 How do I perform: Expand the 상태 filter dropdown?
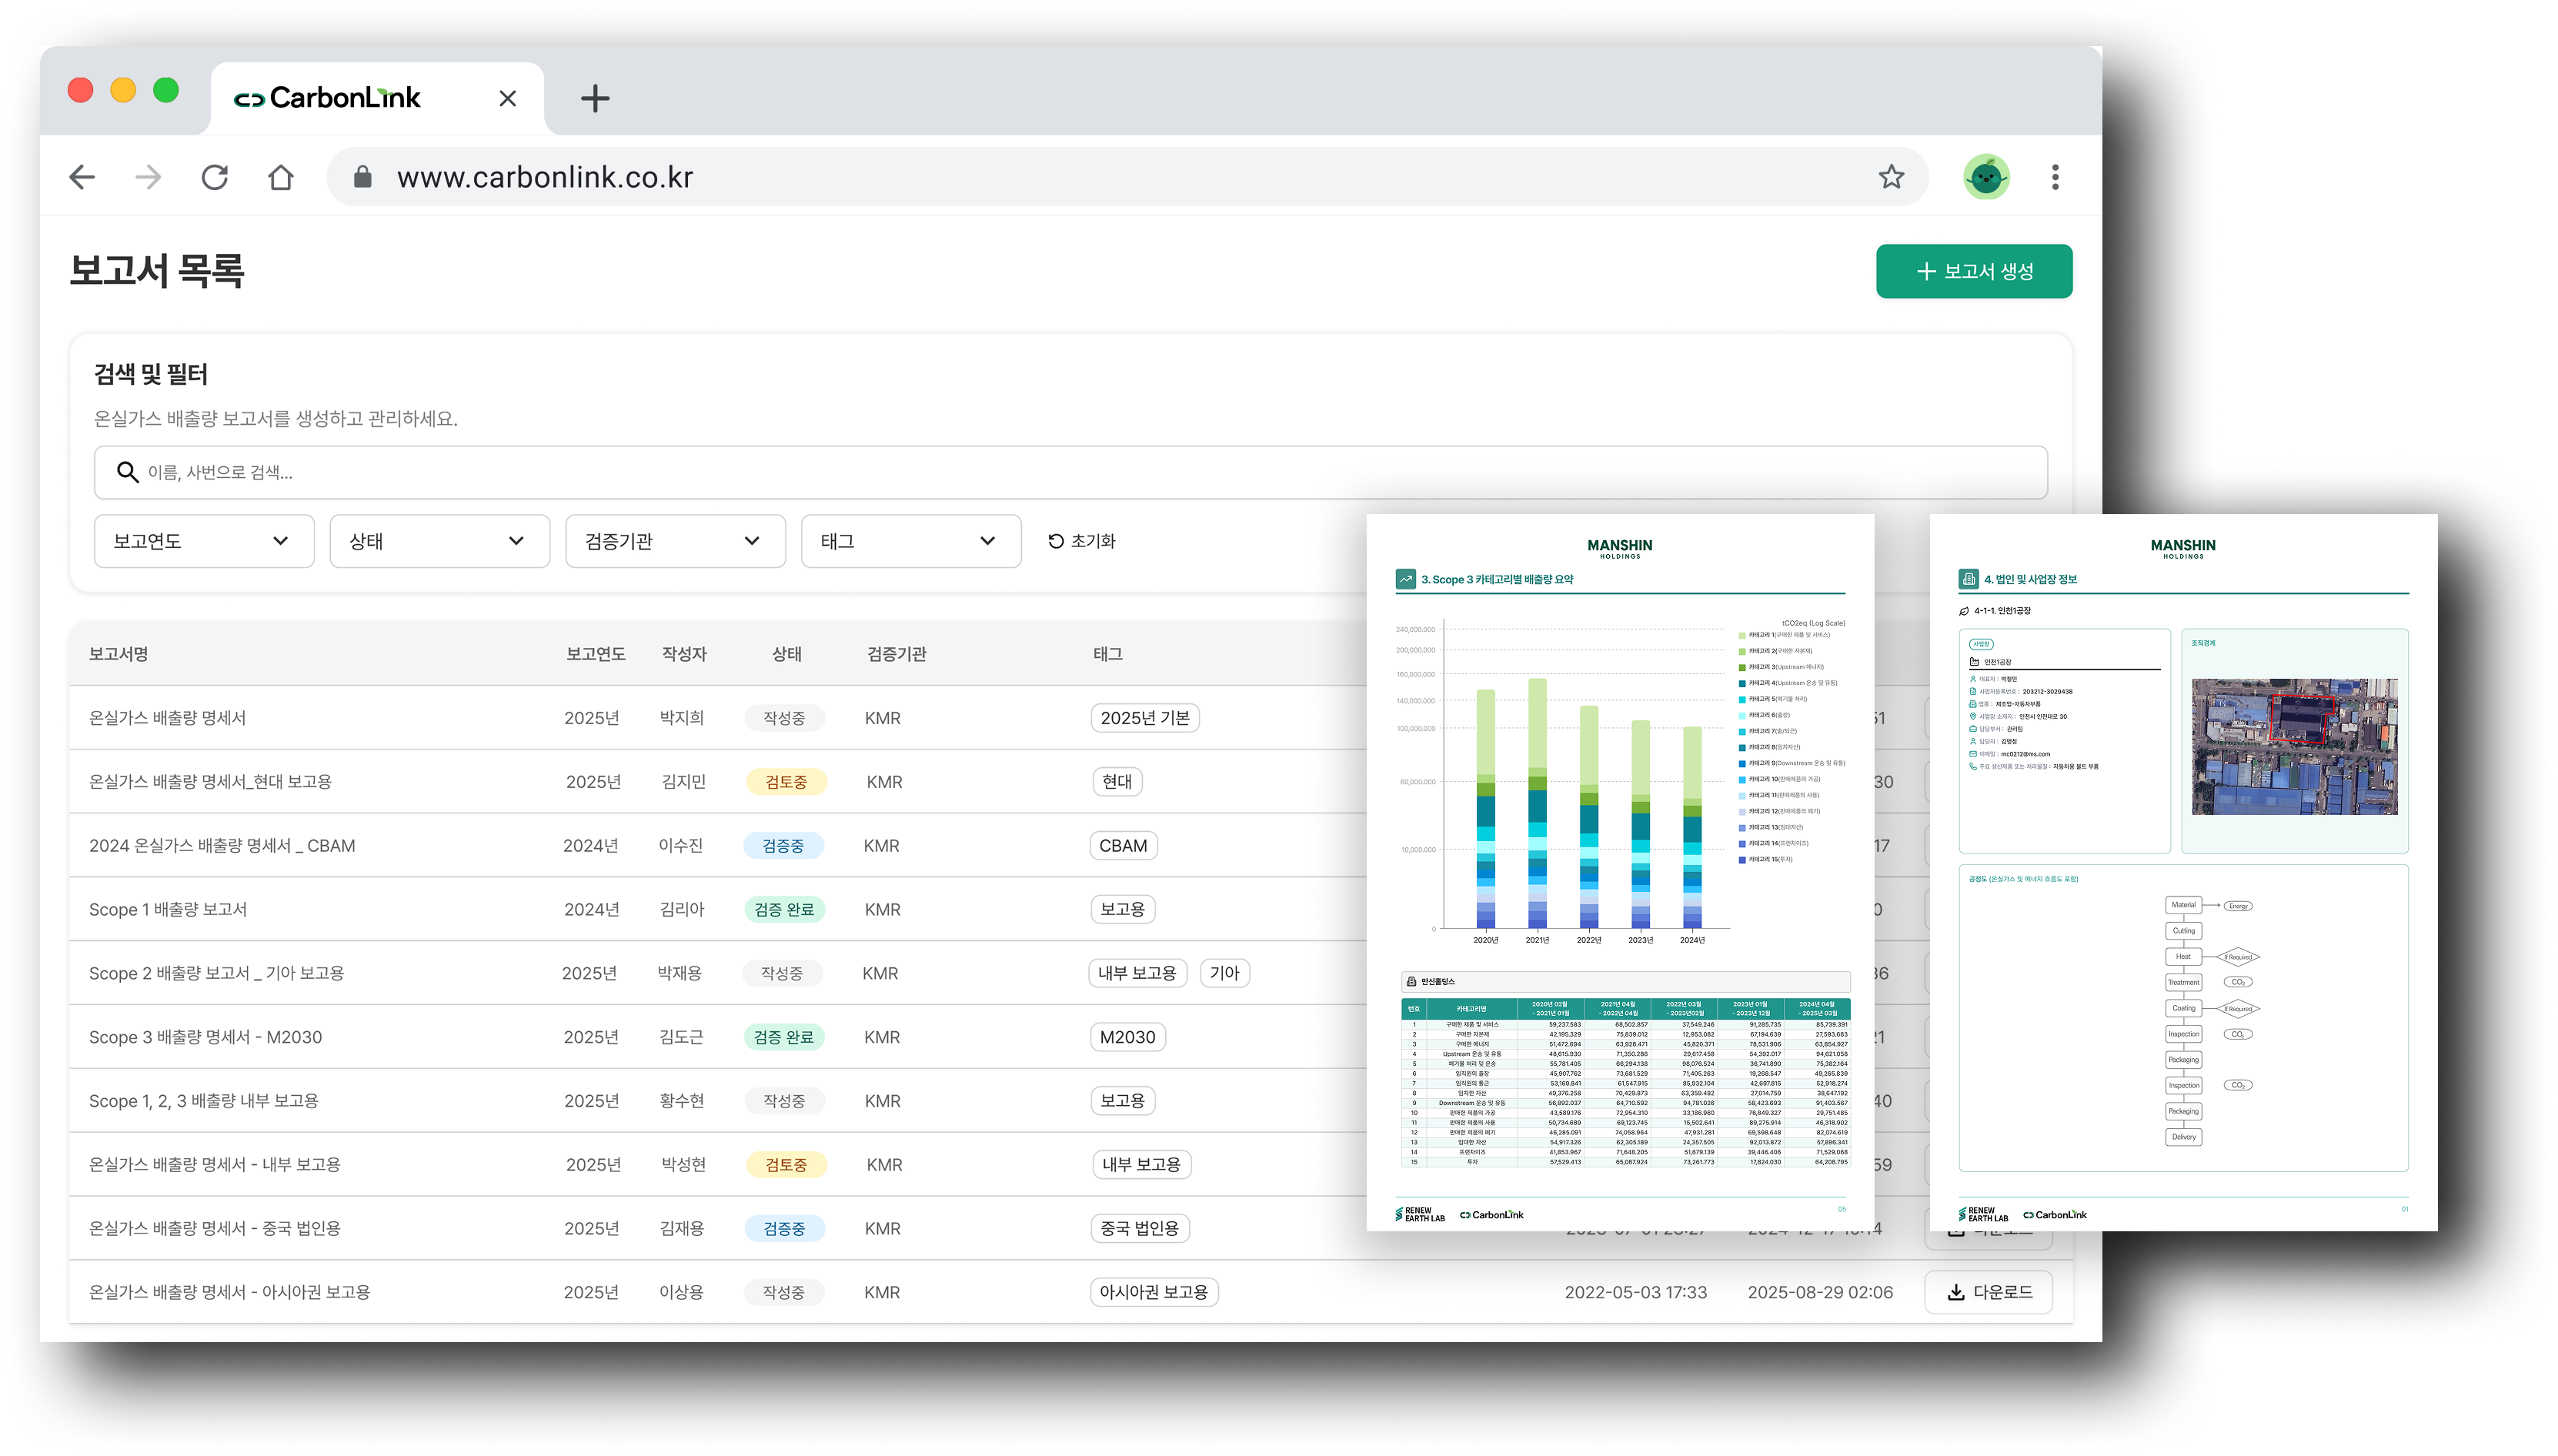(439, 541)
